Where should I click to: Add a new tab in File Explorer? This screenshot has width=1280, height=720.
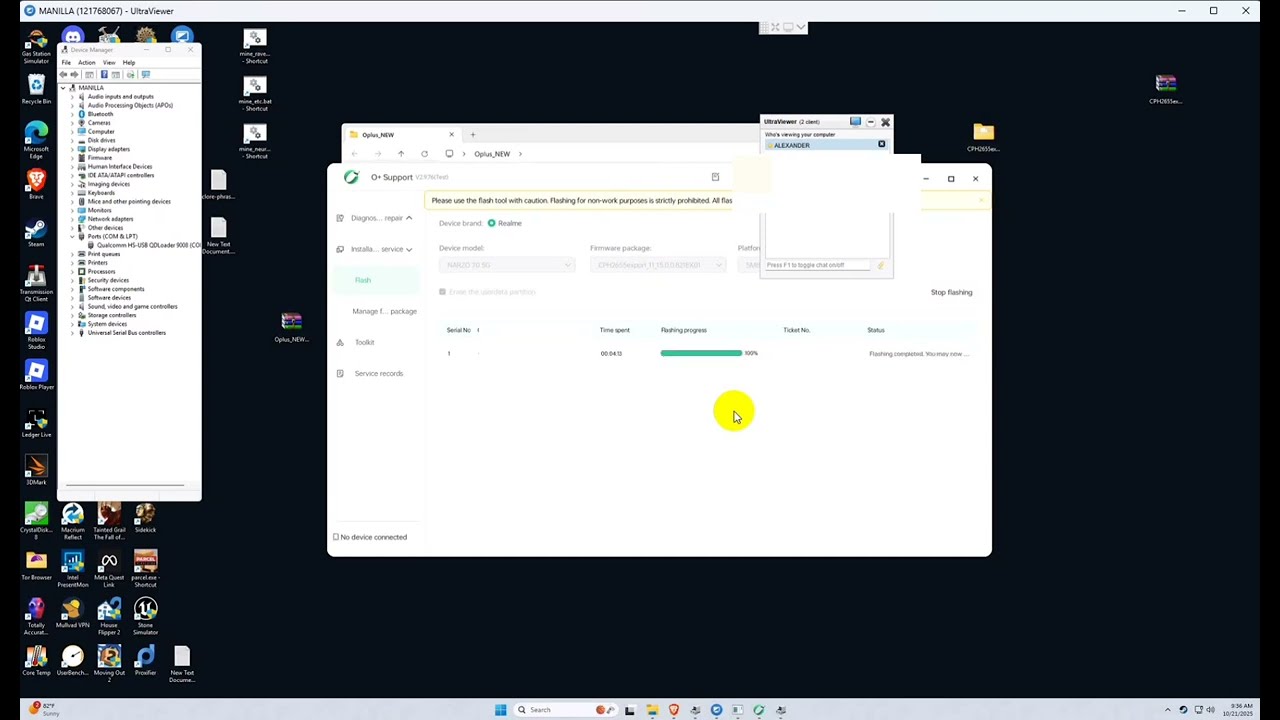pyautogui.click(x=473, y=135)
